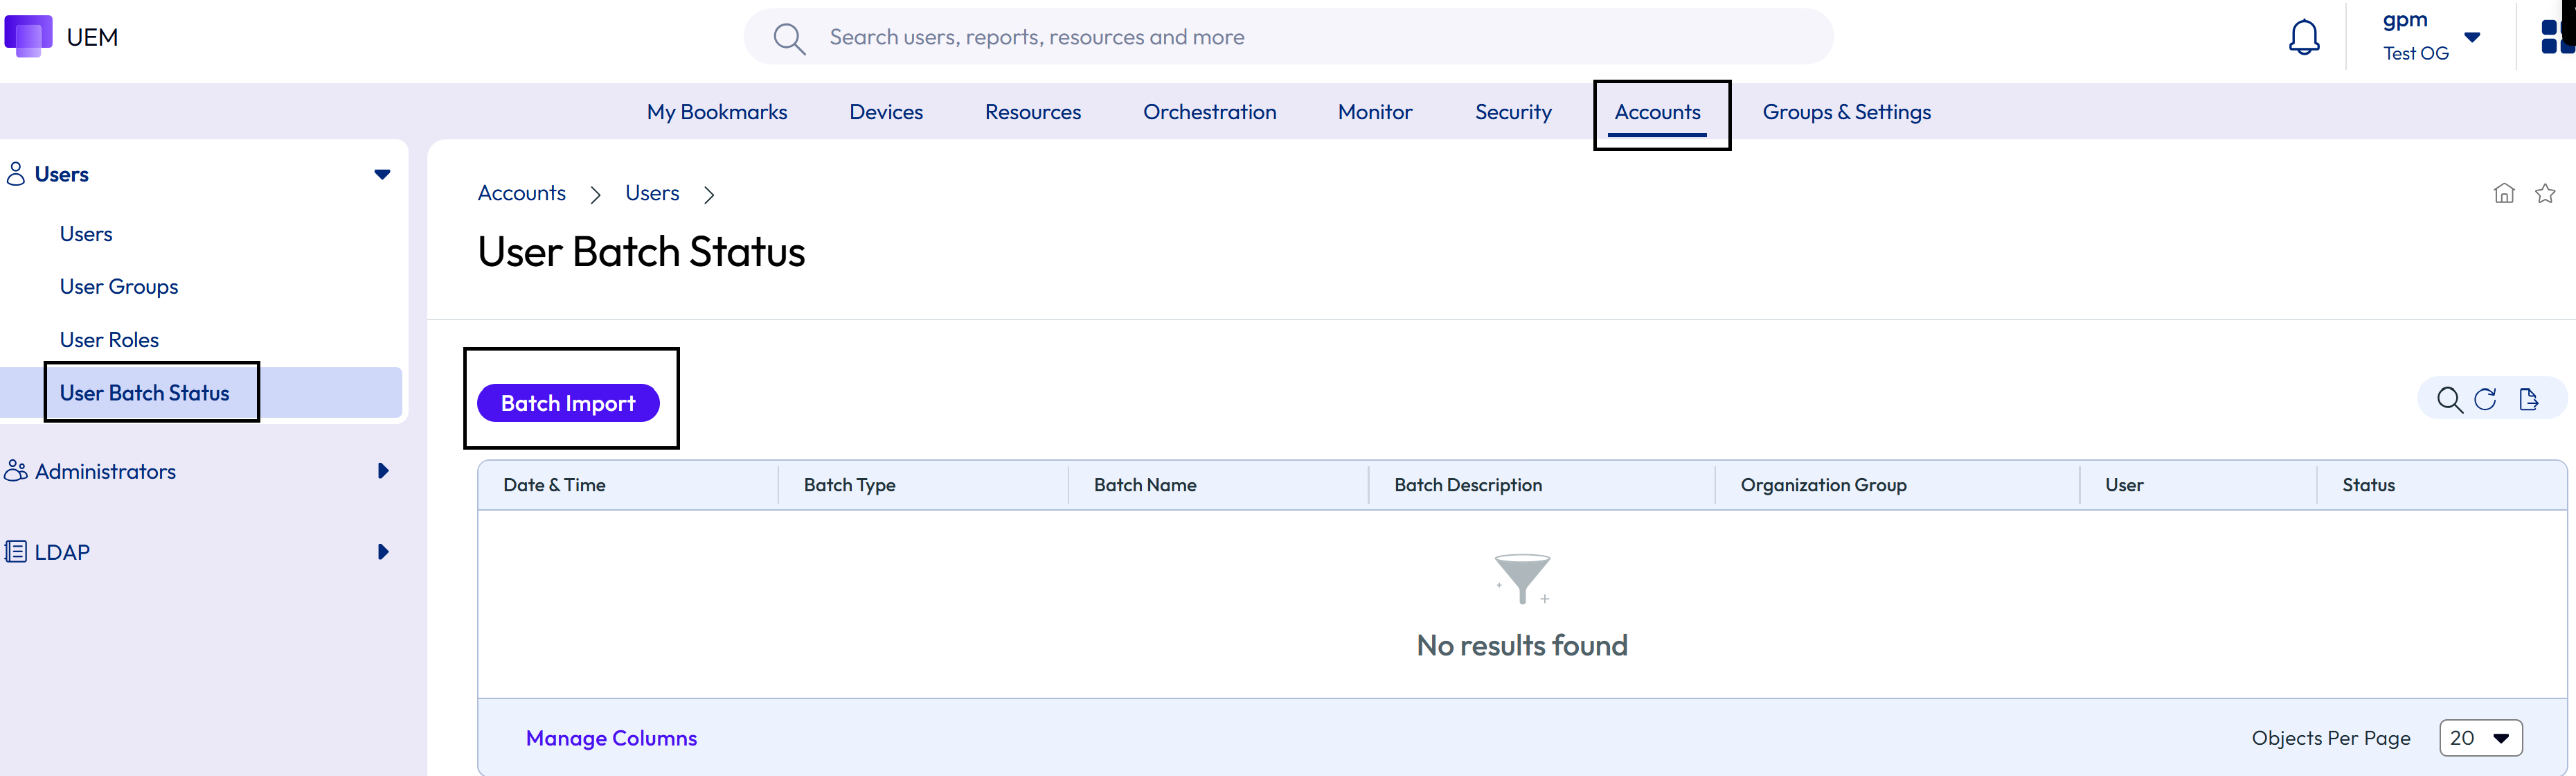Refresh the batch status list

(x=2485, y=399)
